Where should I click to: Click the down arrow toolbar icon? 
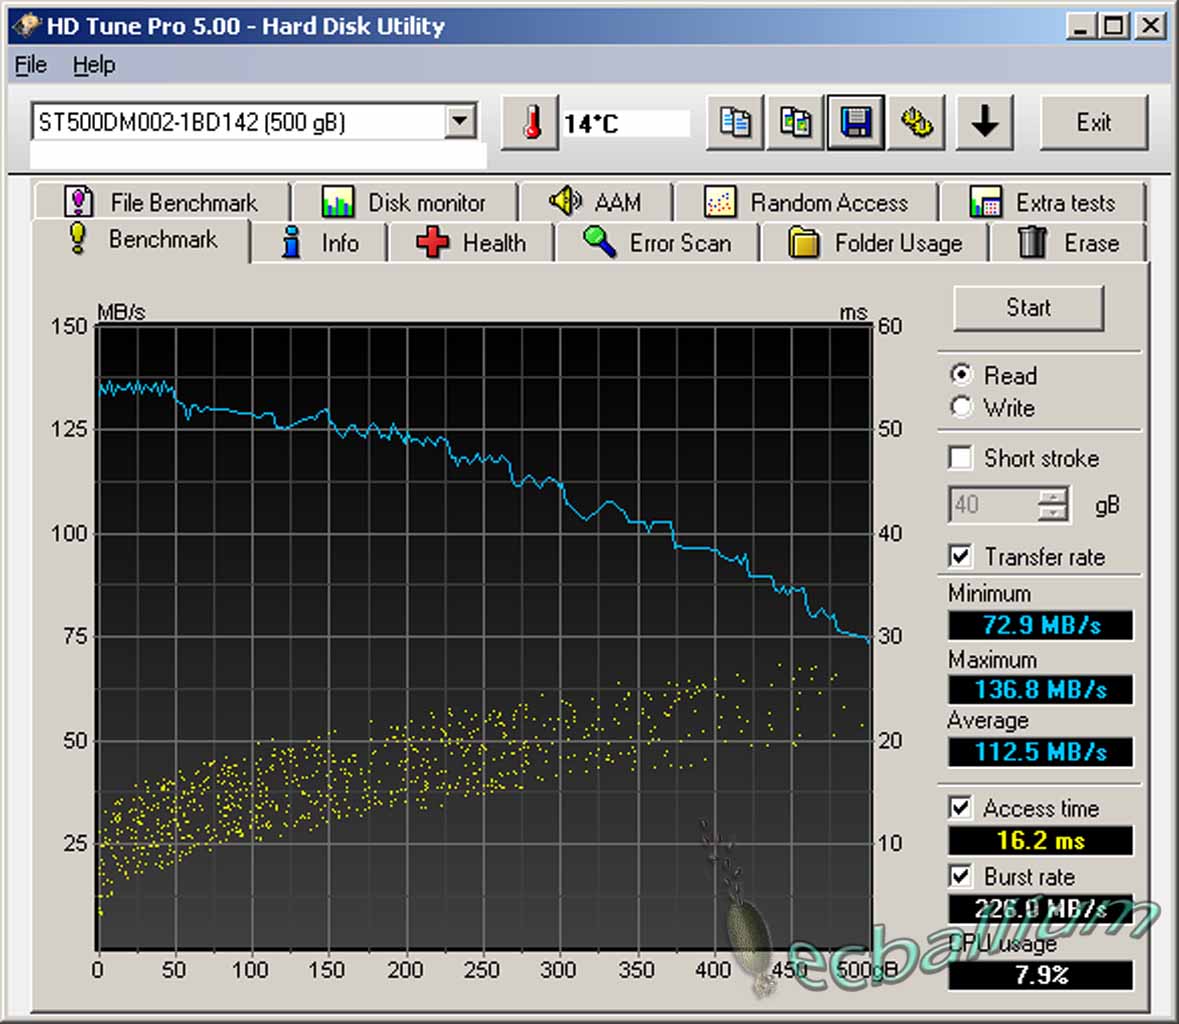tap(984, 123)
